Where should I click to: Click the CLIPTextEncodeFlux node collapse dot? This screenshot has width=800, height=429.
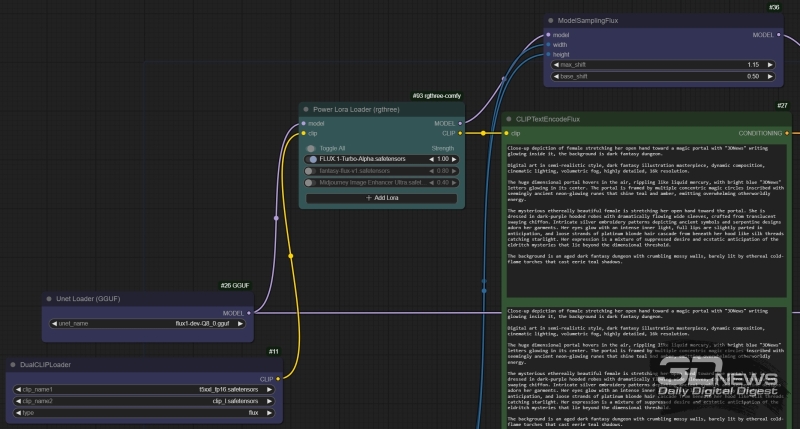click(x=508, y=118)
